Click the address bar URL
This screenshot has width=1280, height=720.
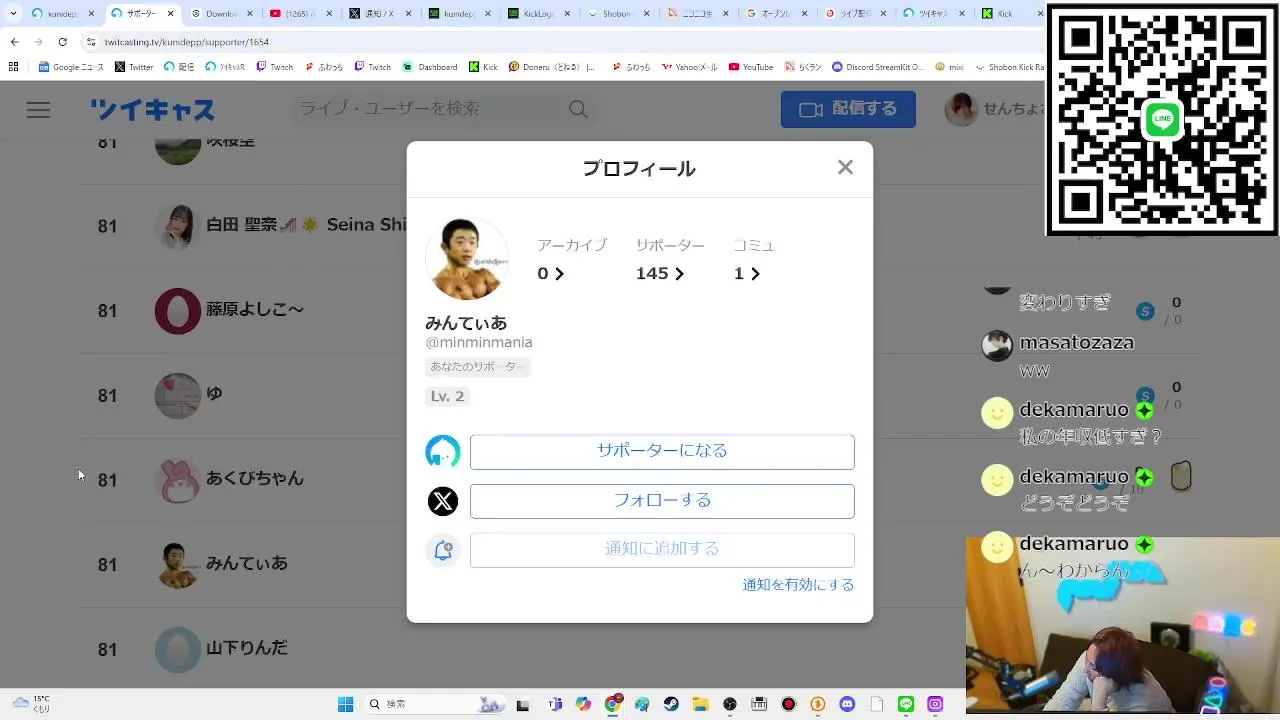pyautogui.click(x=187, y=42)
